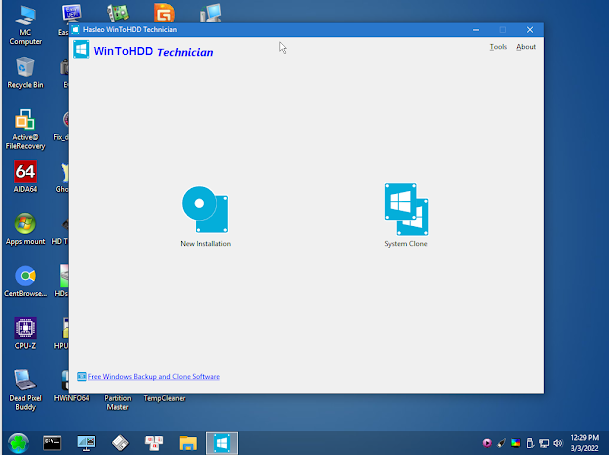Activate the WinToHDD taskbar button
Image resolution: width=609 pixels, height=455 pixels.
[x=222, y=443]
